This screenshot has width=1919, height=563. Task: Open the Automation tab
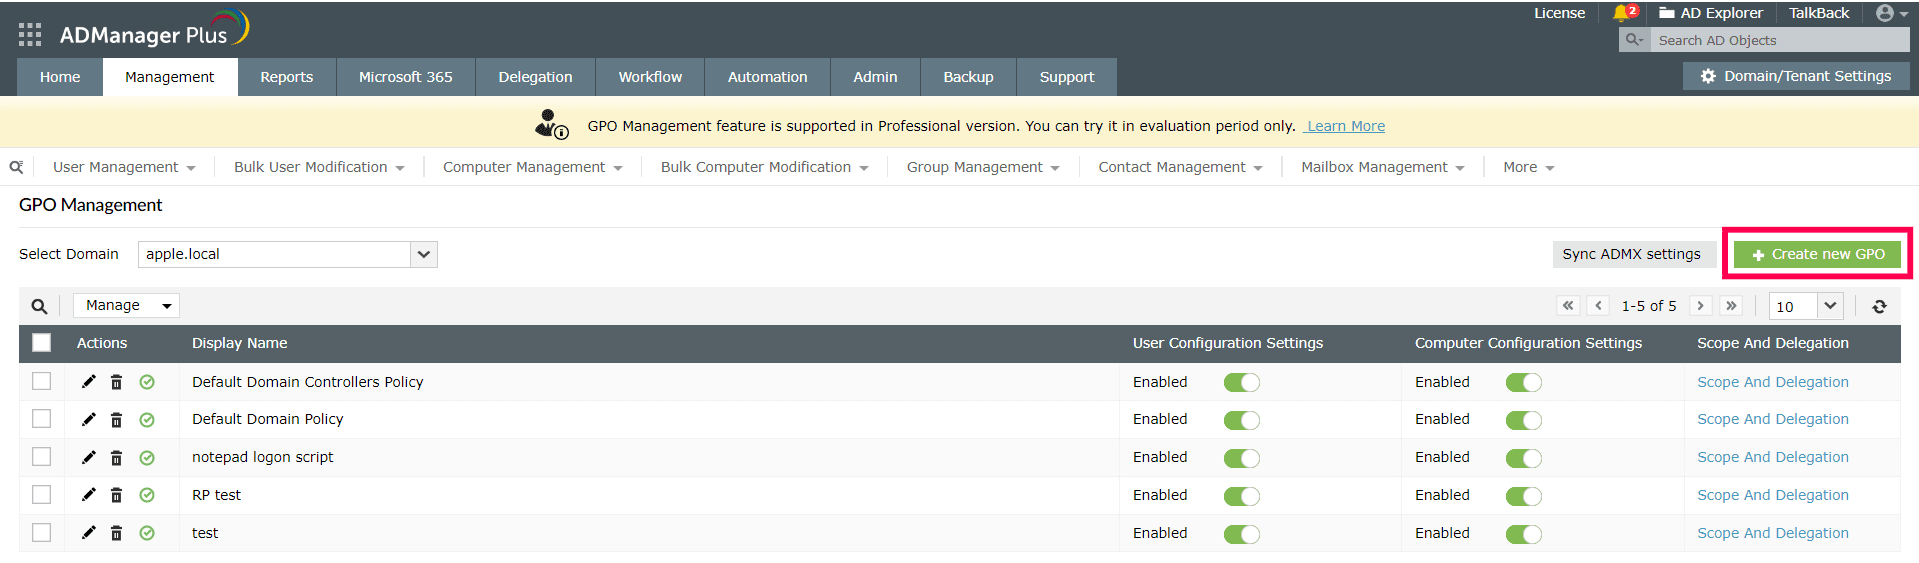(x=767, y=77)
